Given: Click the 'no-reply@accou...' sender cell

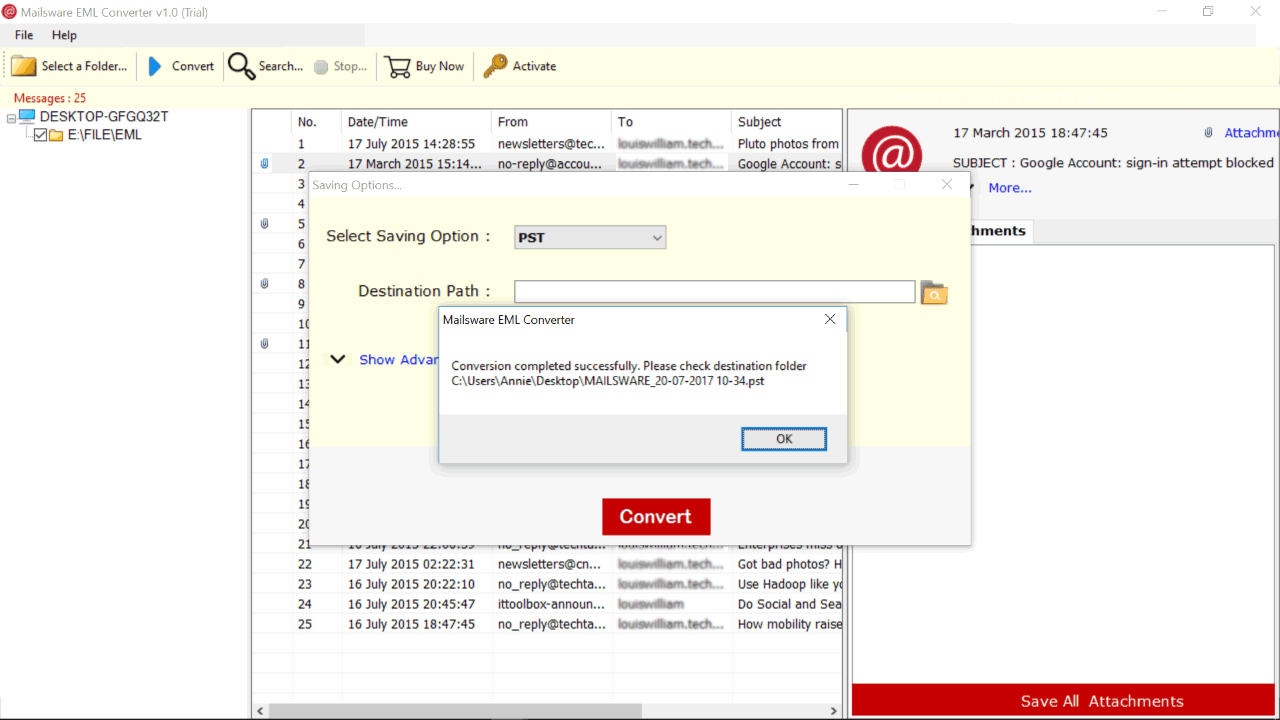Looking at the screenshot, I should (x=550, y=164).
